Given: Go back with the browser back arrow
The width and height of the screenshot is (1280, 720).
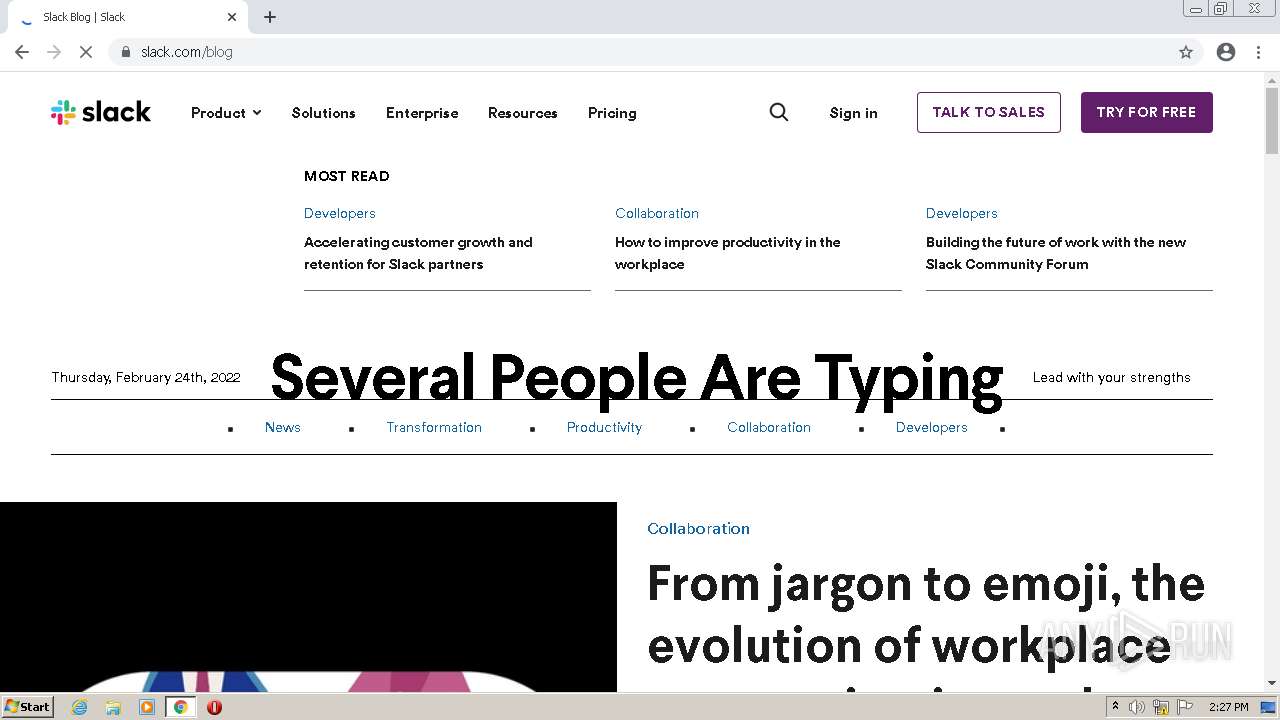Looking at the screenshot, I should [x=22, y=52].
